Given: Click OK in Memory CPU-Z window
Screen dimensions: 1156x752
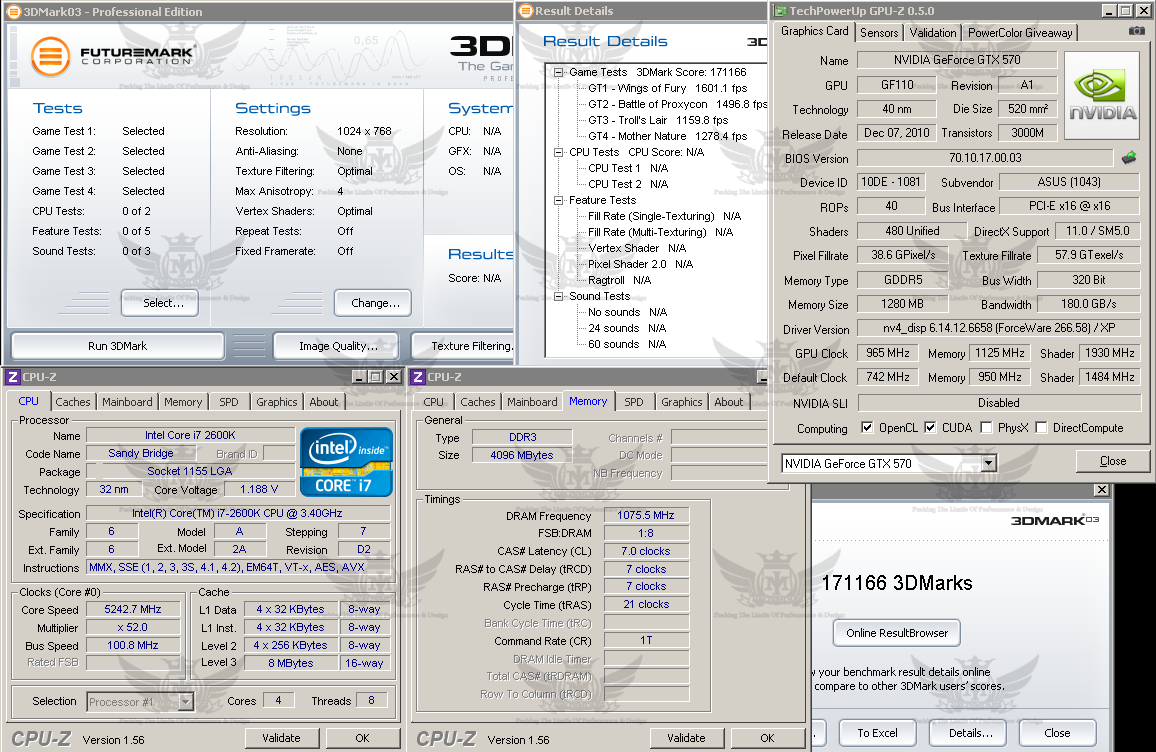Looking at the screenshot, I should click(x=767, y=738).
